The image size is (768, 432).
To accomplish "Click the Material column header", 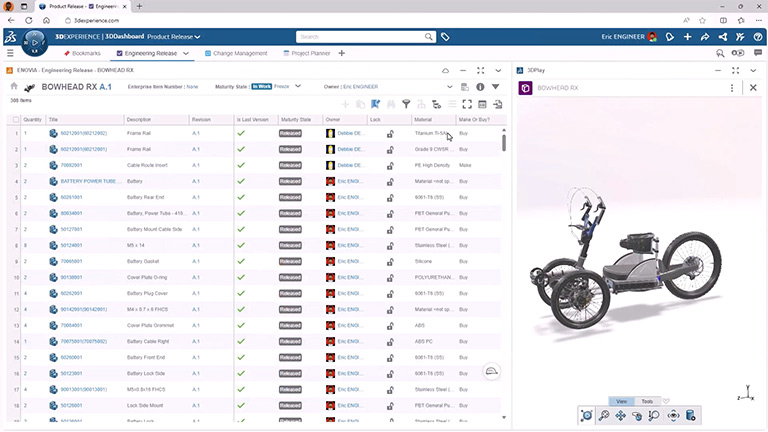I will [x=423, y=120].
